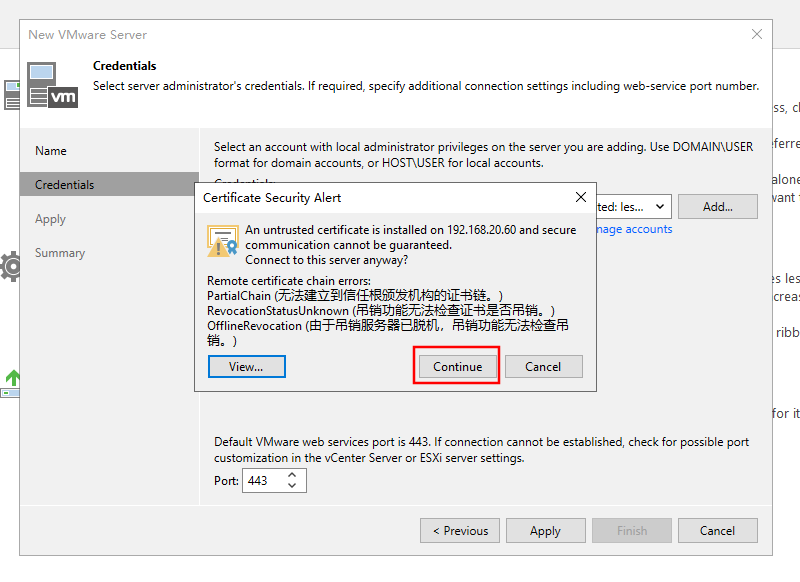800x582 pixels.
Task: Click Apply button at wizard bottom
Action: (x=545, y=531)
